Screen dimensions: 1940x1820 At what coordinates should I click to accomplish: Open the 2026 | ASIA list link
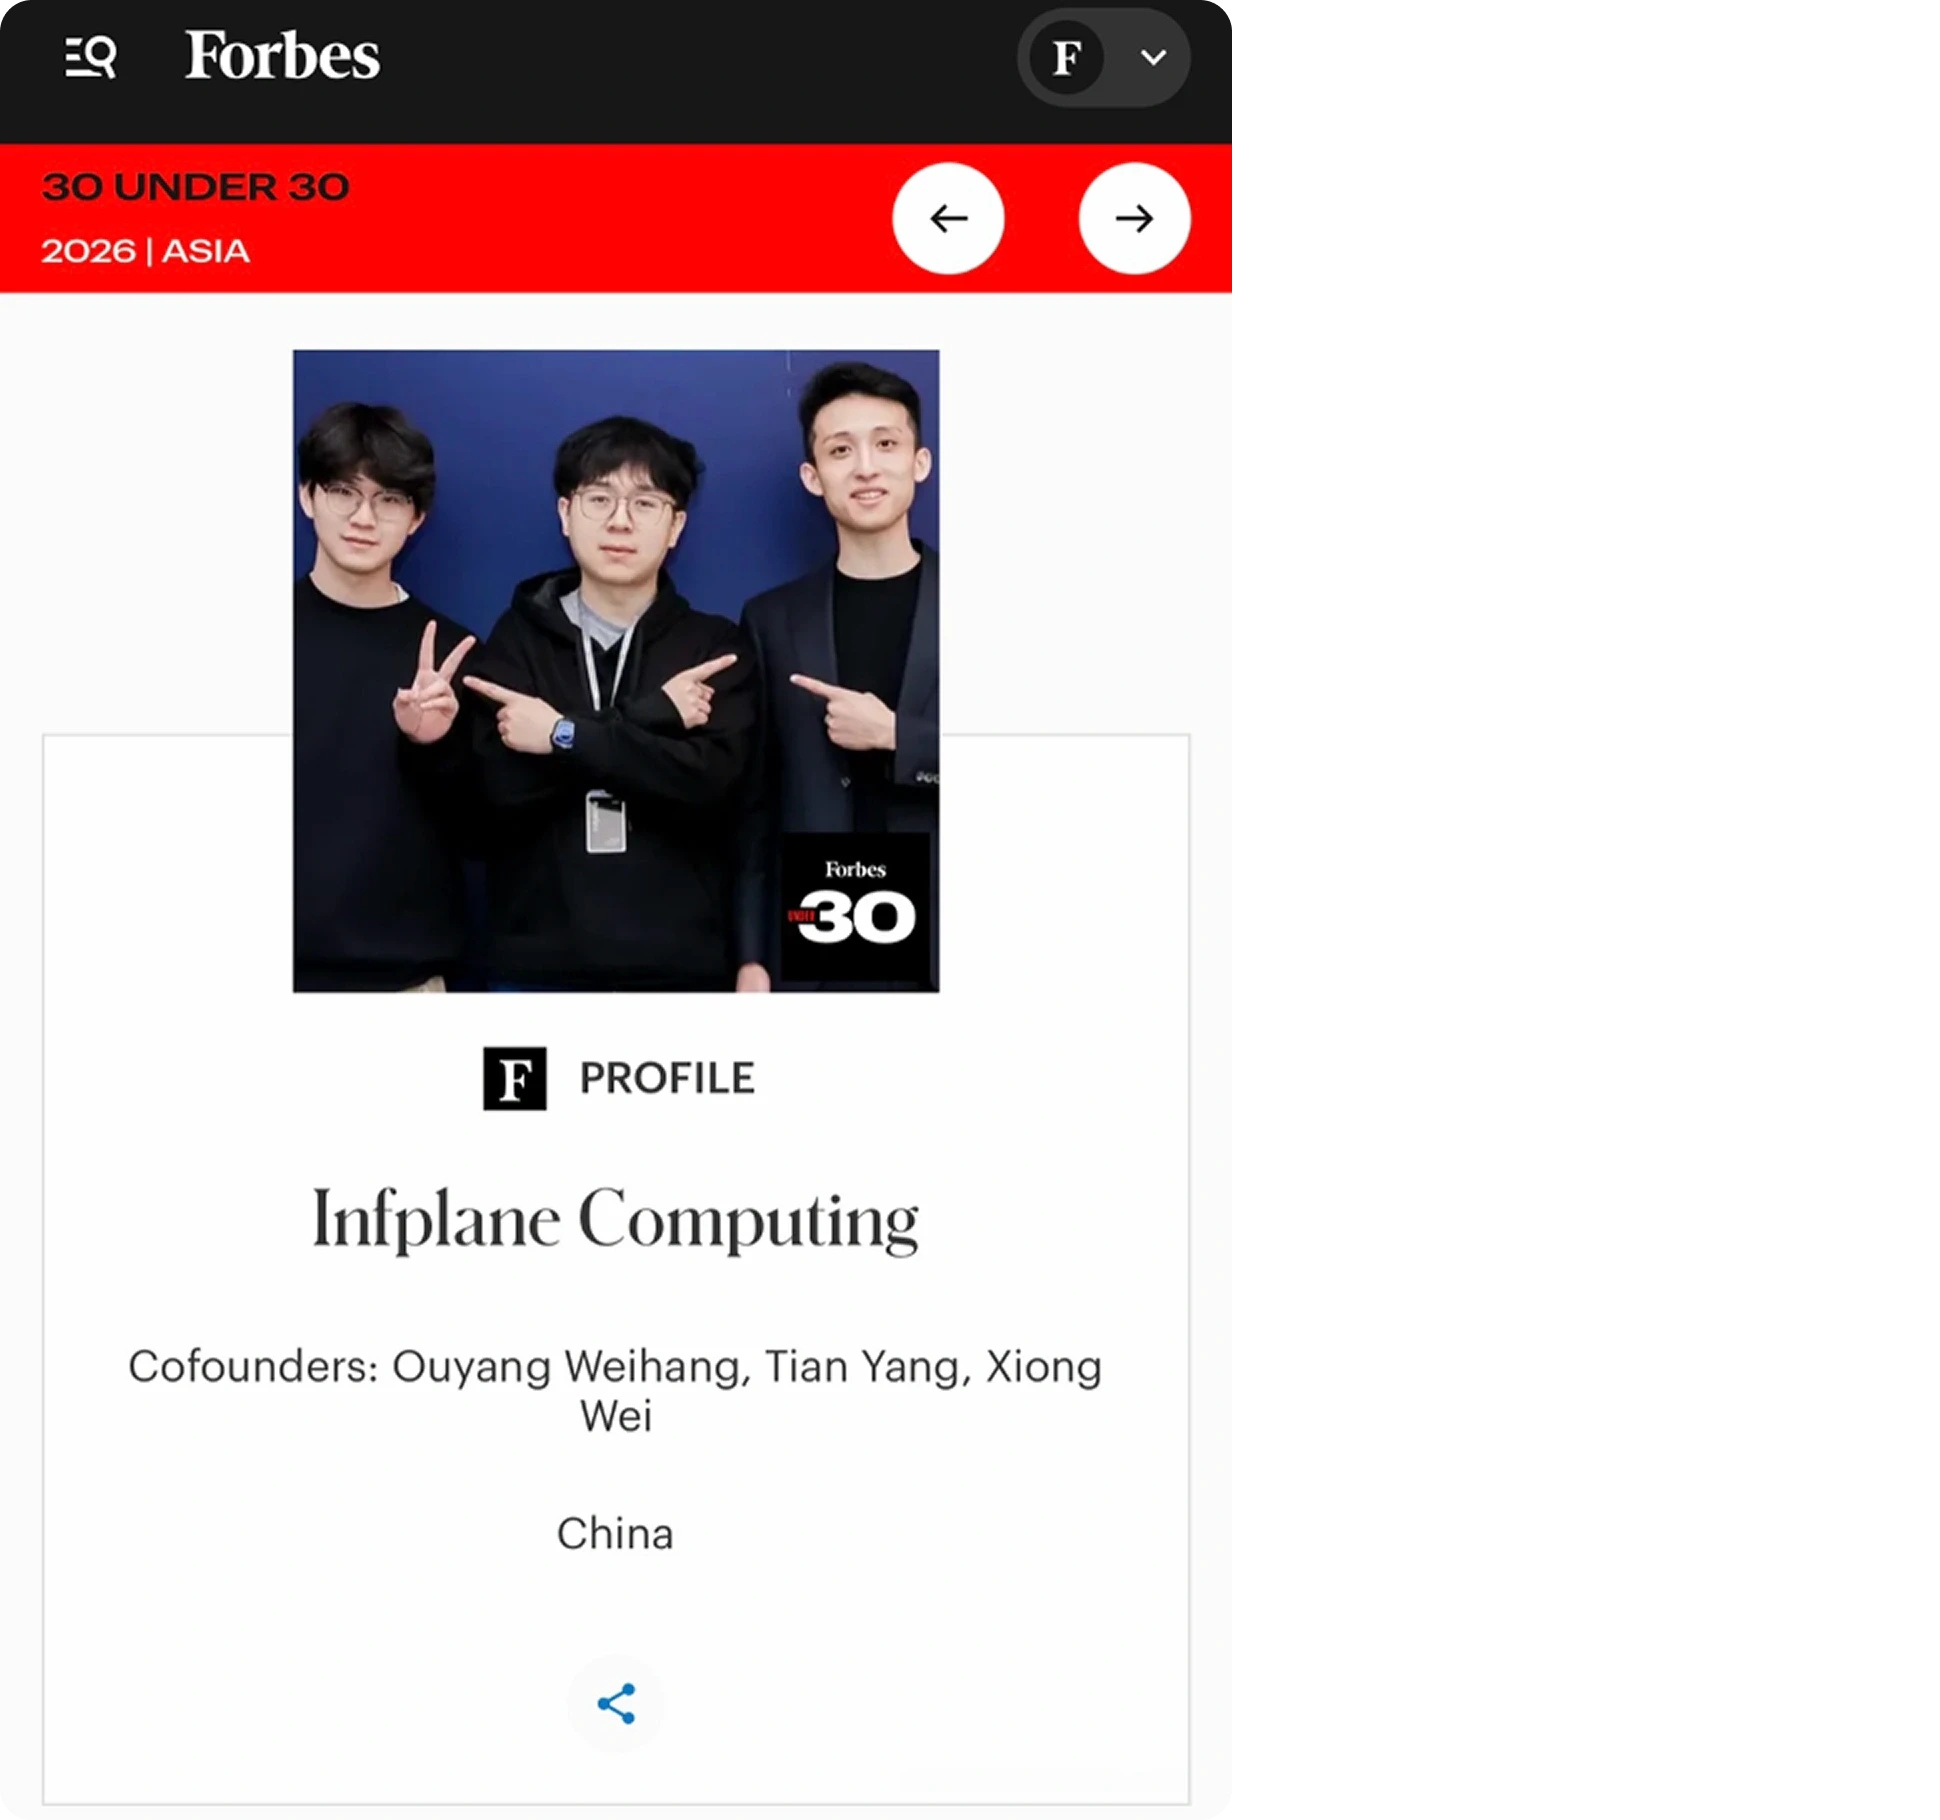pyautogui.click(x=145, y=250)
